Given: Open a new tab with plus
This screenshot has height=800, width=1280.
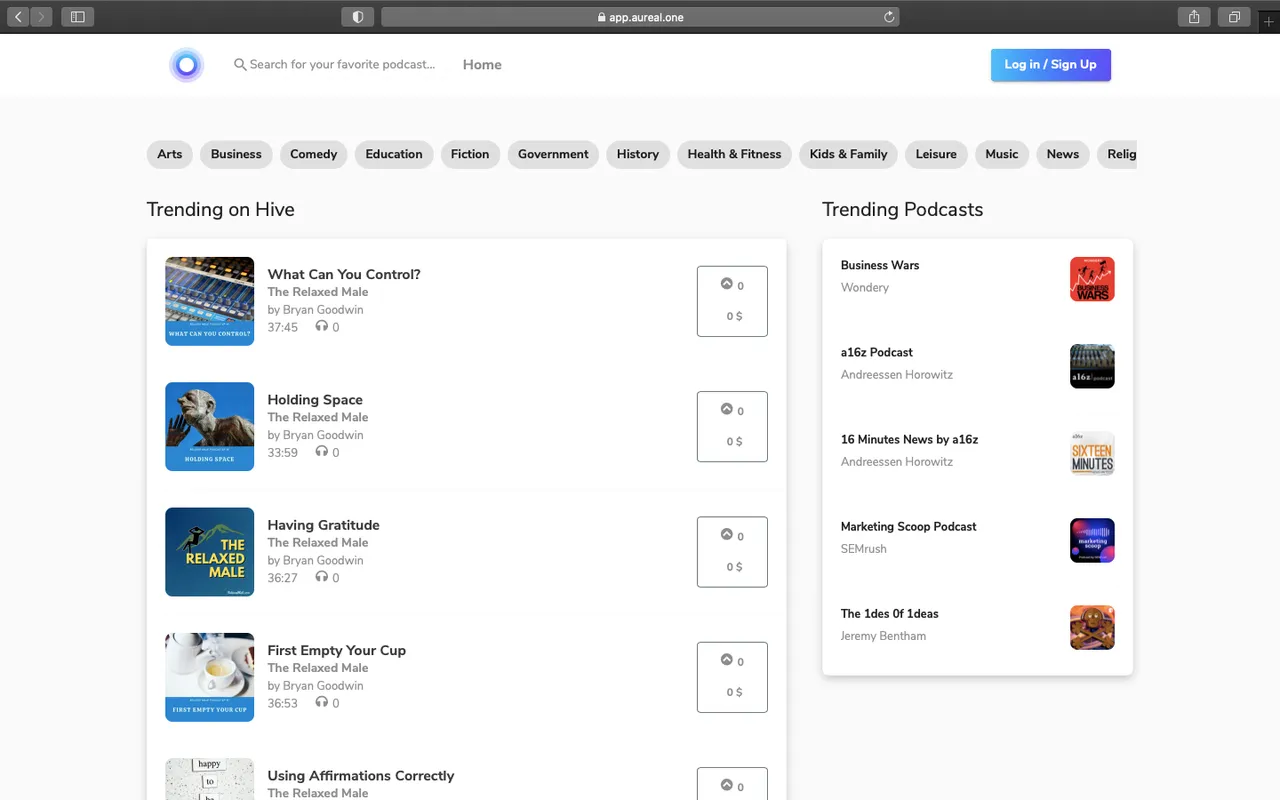Looking at the screenshot, I should tap(1269, 21).
